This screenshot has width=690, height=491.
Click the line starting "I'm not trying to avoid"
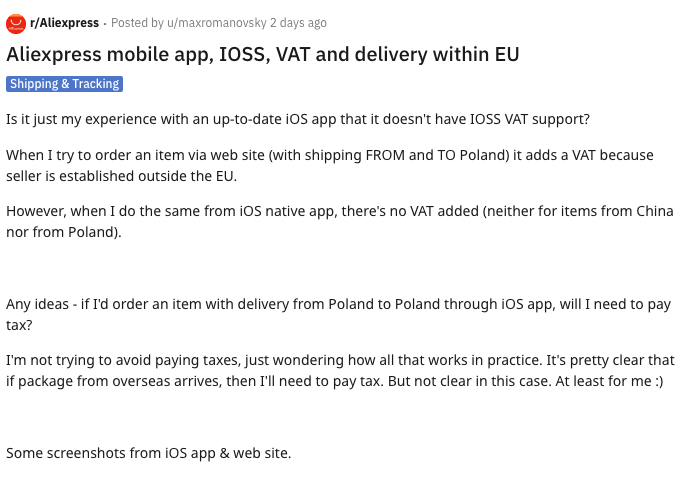coord(340,360)
